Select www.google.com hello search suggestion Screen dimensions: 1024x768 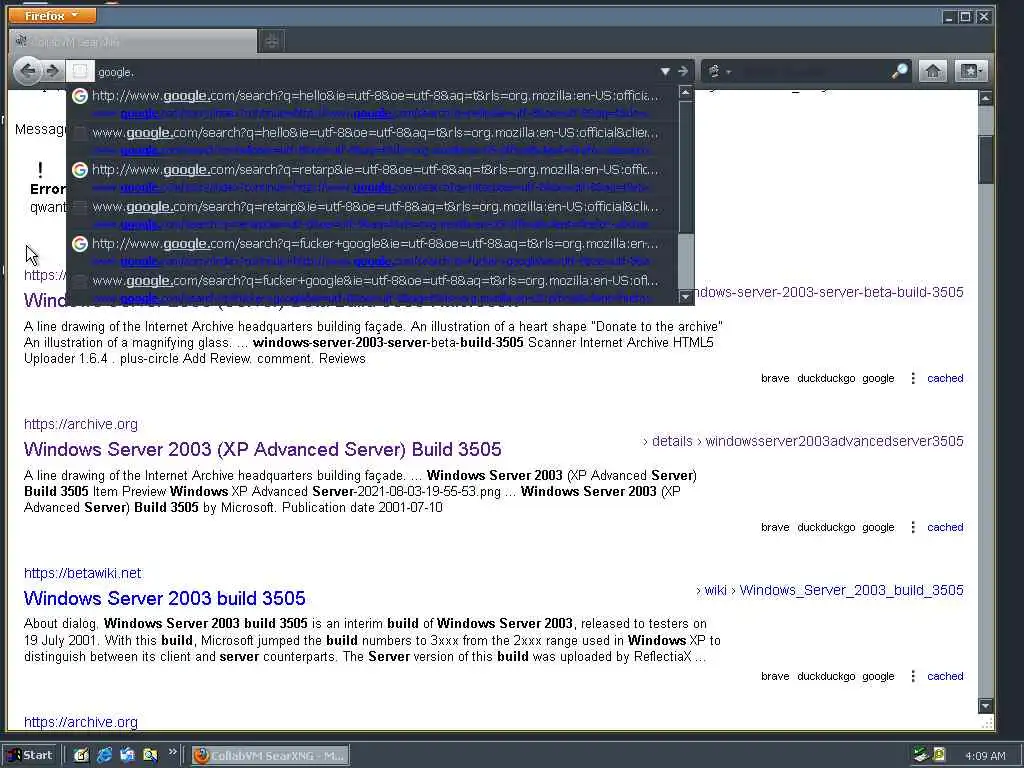pos(372,140)
